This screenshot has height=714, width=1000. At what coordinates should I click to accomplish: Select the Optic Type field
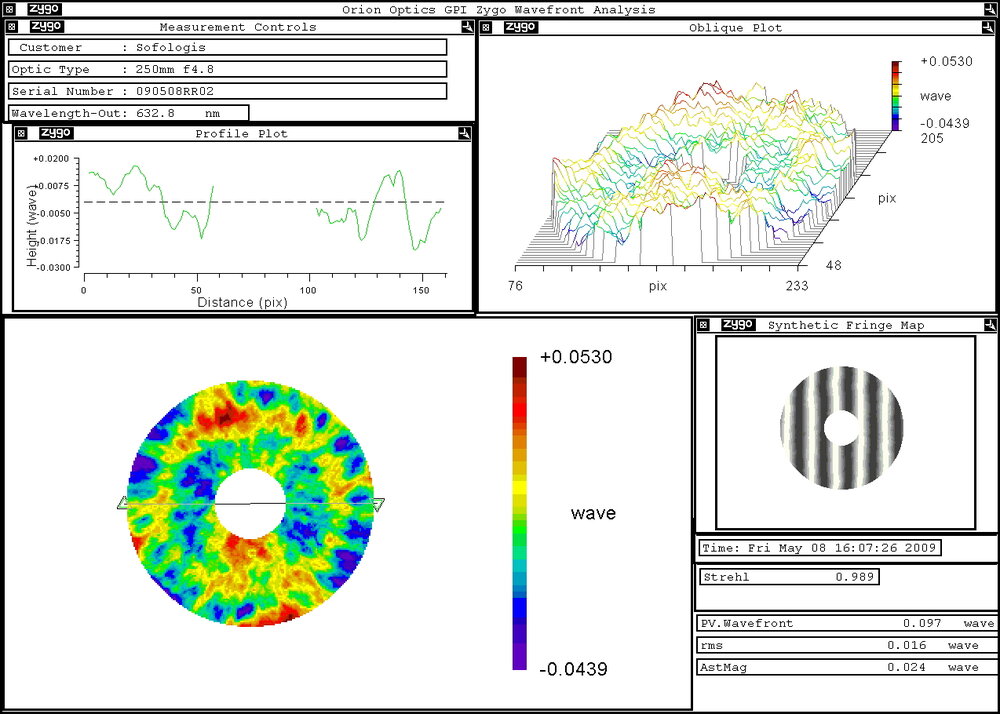click(228, 69)
